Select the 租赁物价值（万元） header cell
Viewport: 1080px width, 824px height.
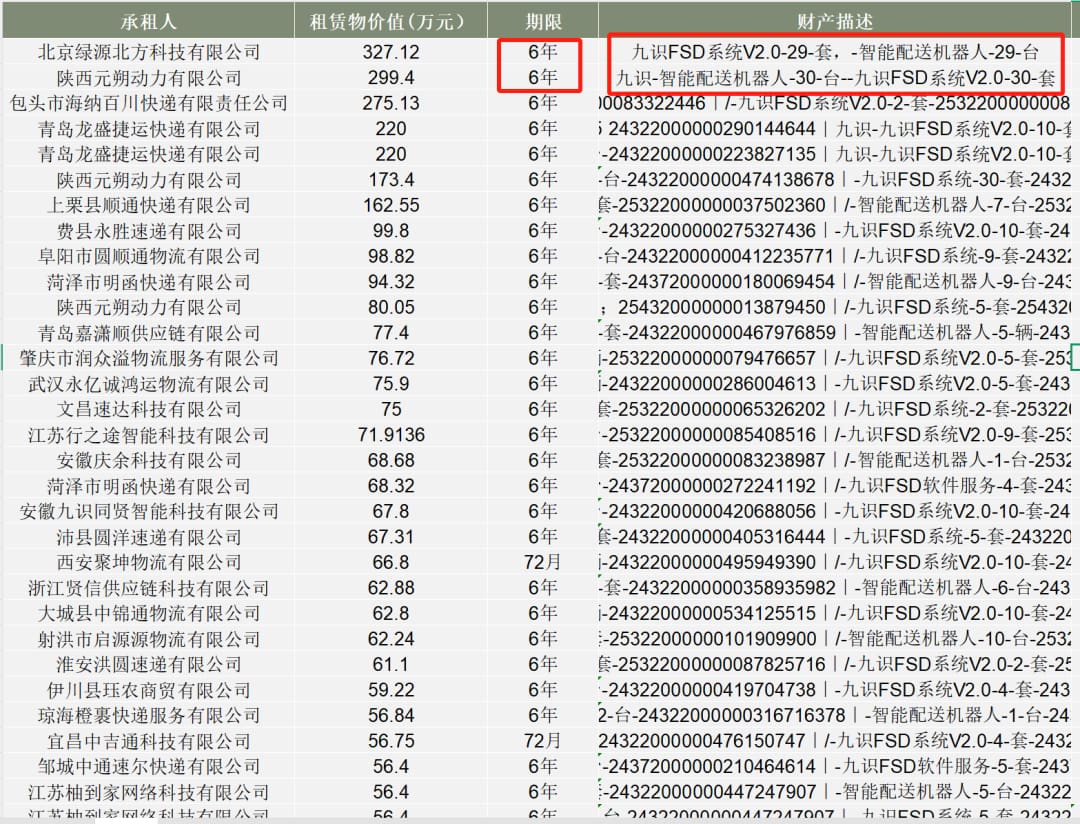click(x=391, y=21)
